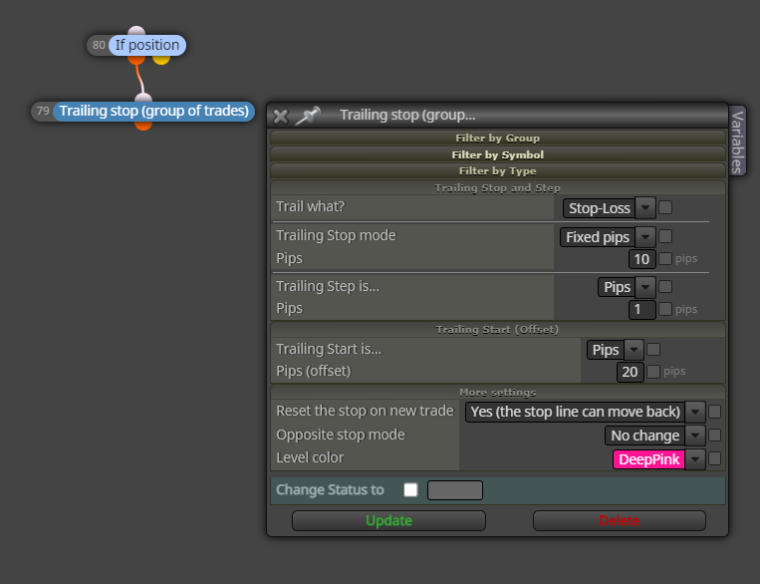Click the red Delete button
This screenshot has width=760, height=584.
point(619,521)
